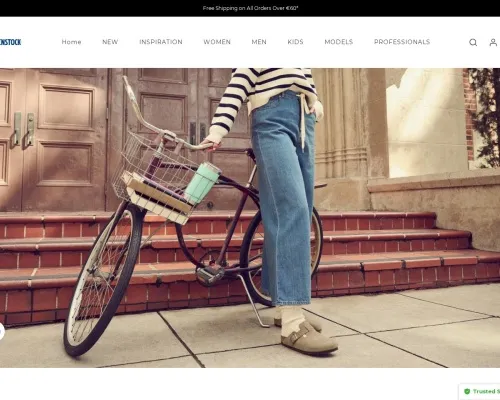This screenshot has width=500, height=400.
Task: Open the WOMEN menu
Action: click(217, 42)
